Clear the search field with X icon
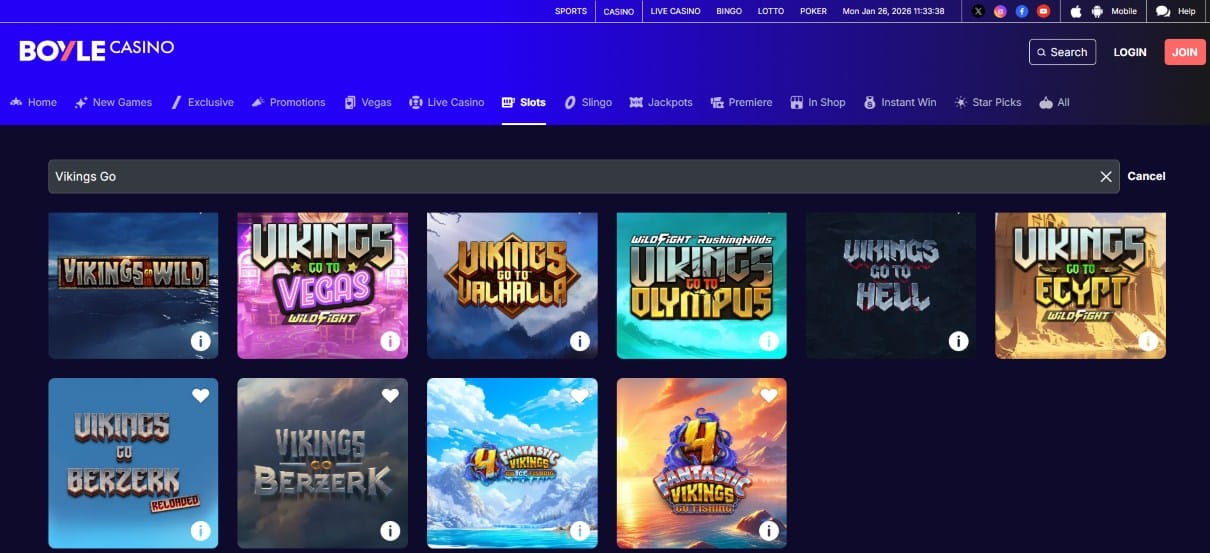Viewport: 1210px width, 553px height. 1106,176
